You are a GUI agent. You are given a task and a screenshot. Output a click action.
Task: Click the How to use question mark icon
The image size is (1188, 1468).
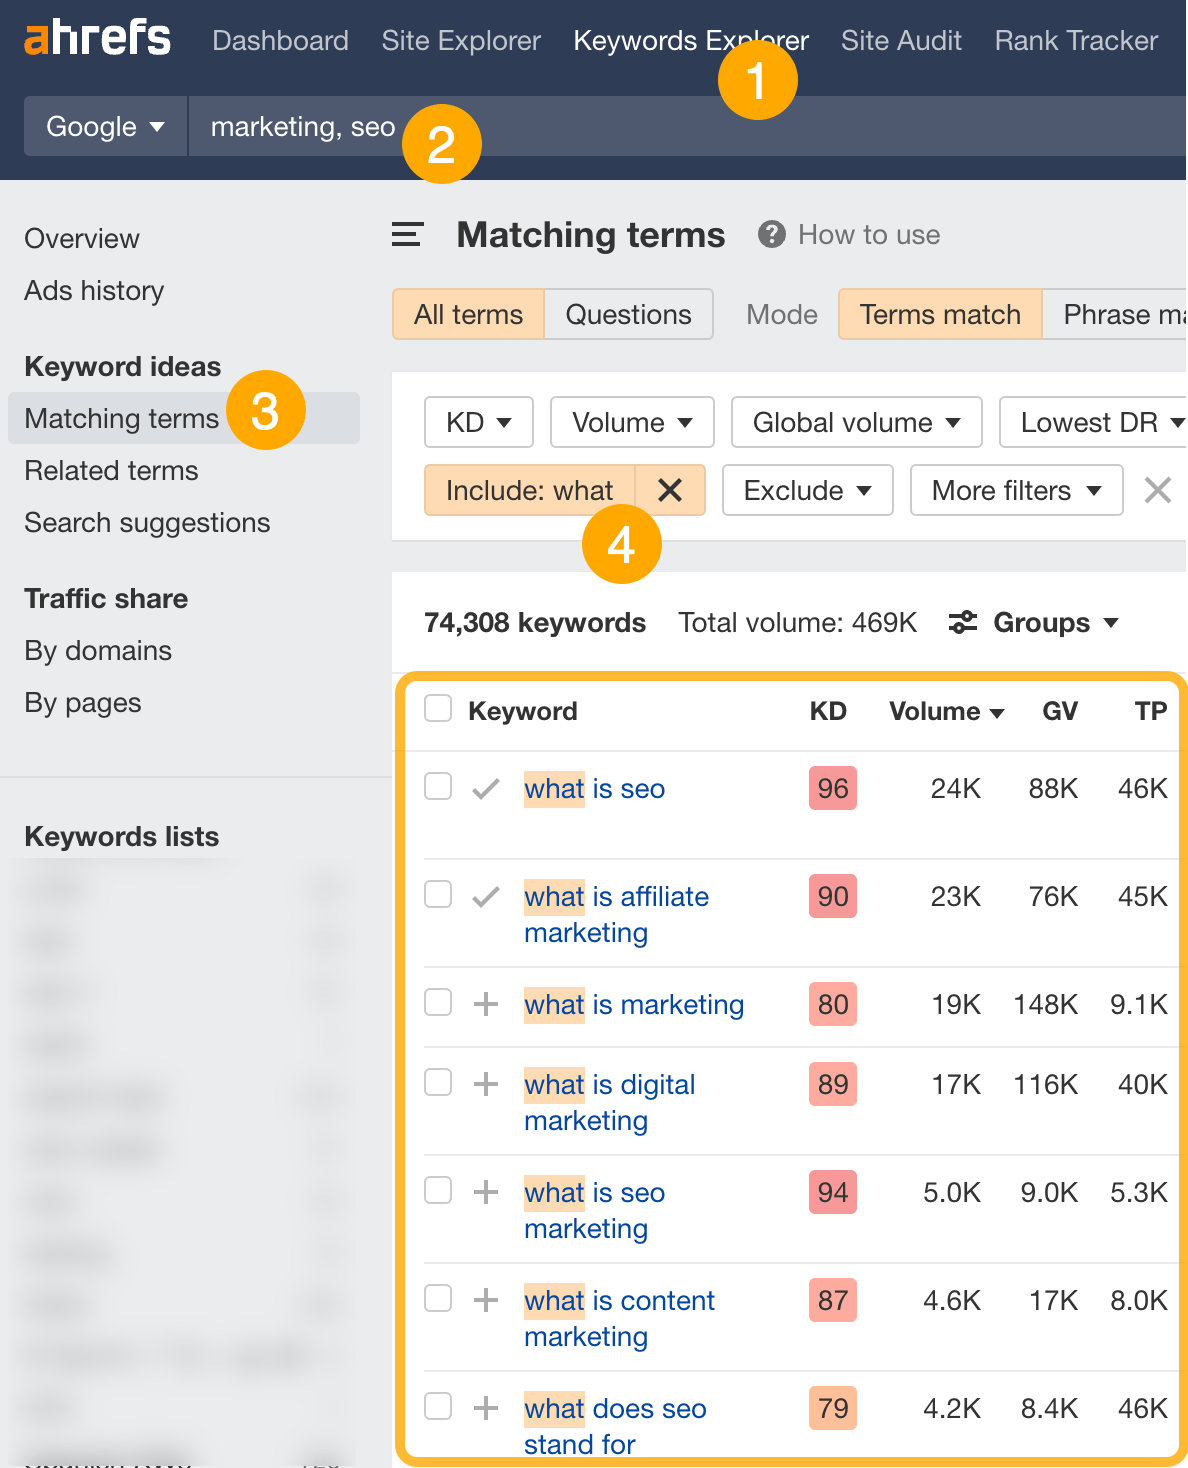pos(771,234)
